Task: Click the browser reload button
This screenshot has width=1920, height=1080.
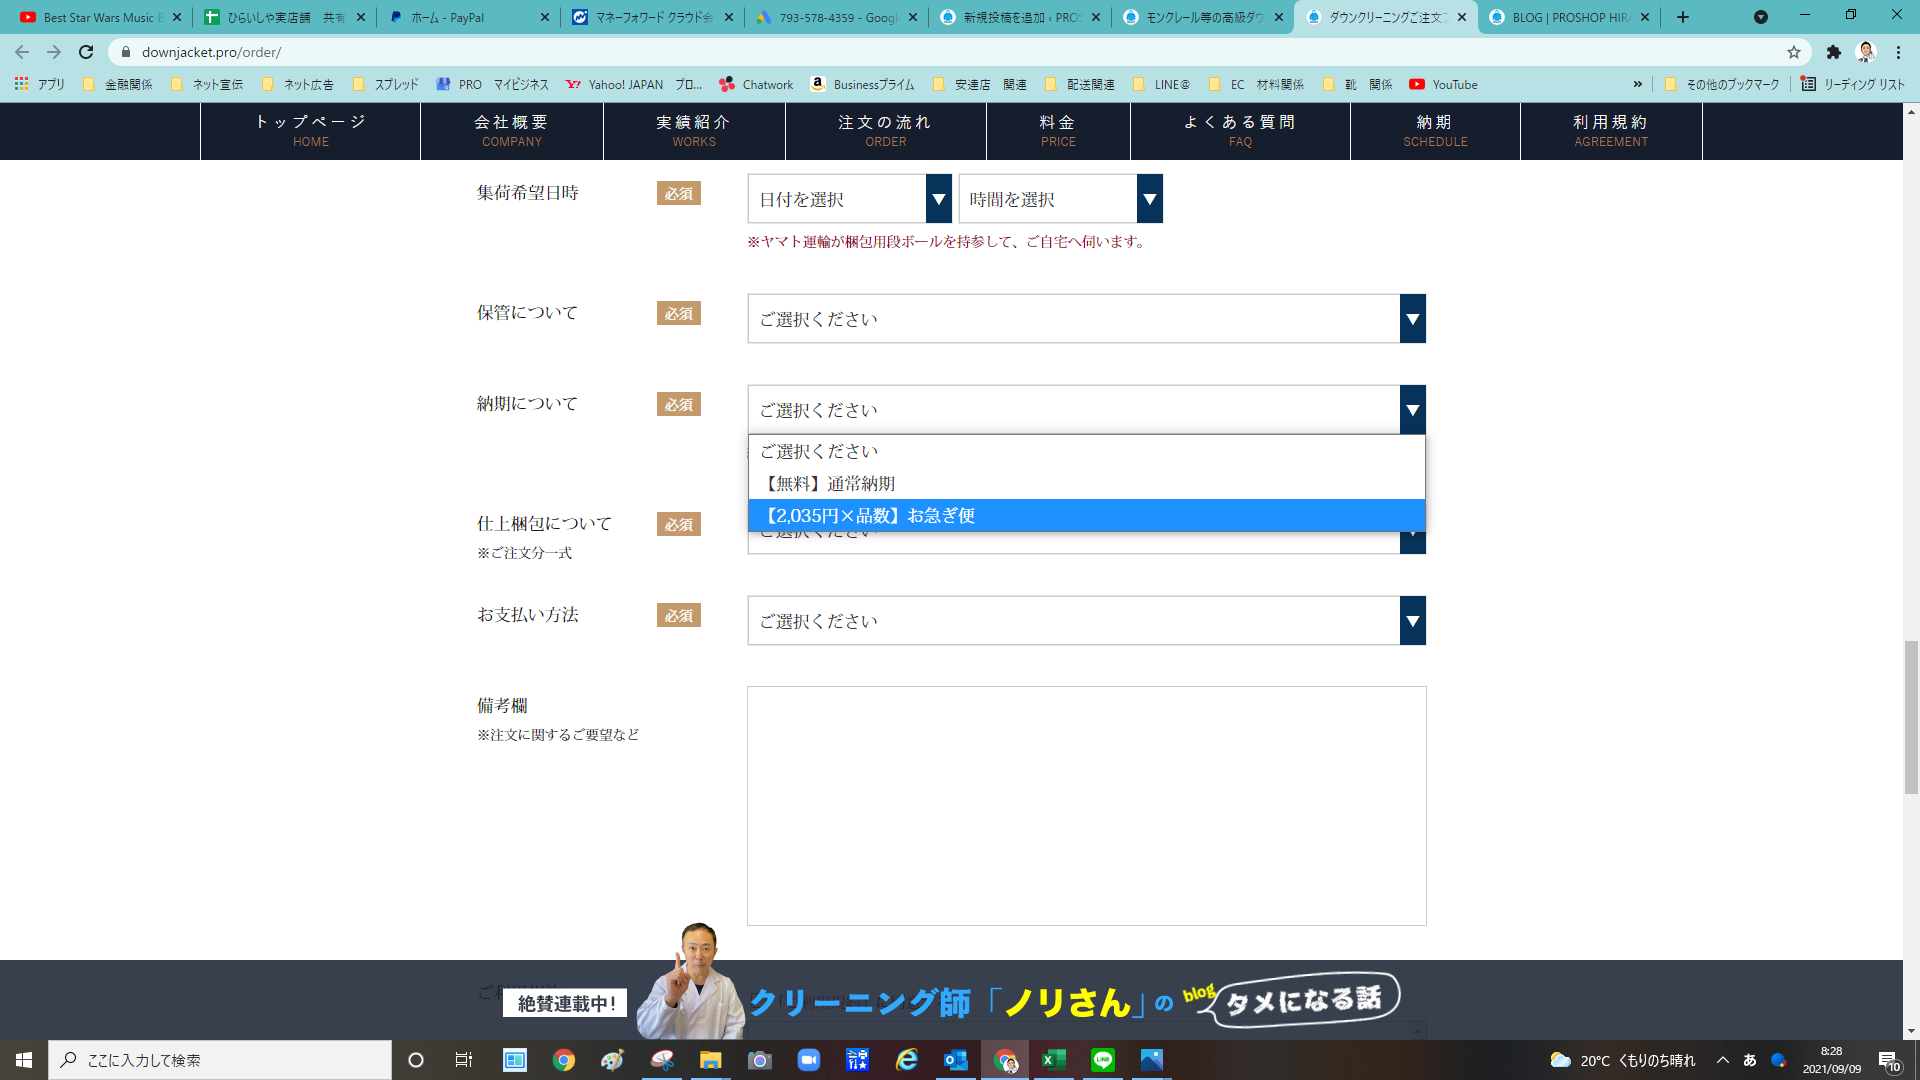Action: [x=86, y=52]
